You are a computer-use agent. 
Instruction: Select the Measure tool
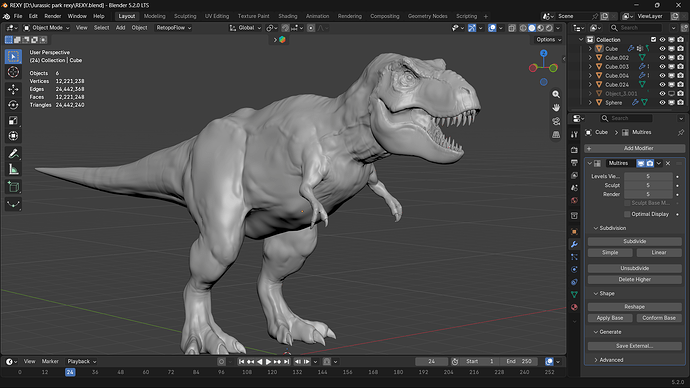pyautogui.click(x=13, y=169)
